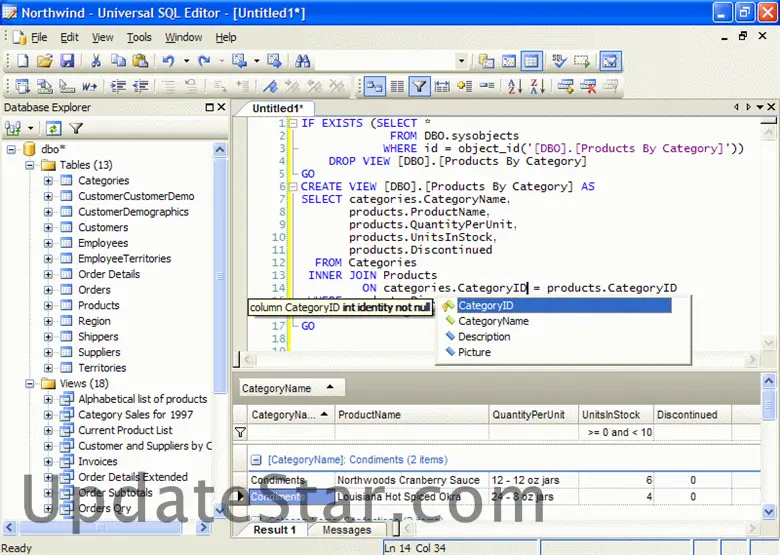
Task: Open the toolbar search combo box dropdown
Action: click(x=462, y=61)
